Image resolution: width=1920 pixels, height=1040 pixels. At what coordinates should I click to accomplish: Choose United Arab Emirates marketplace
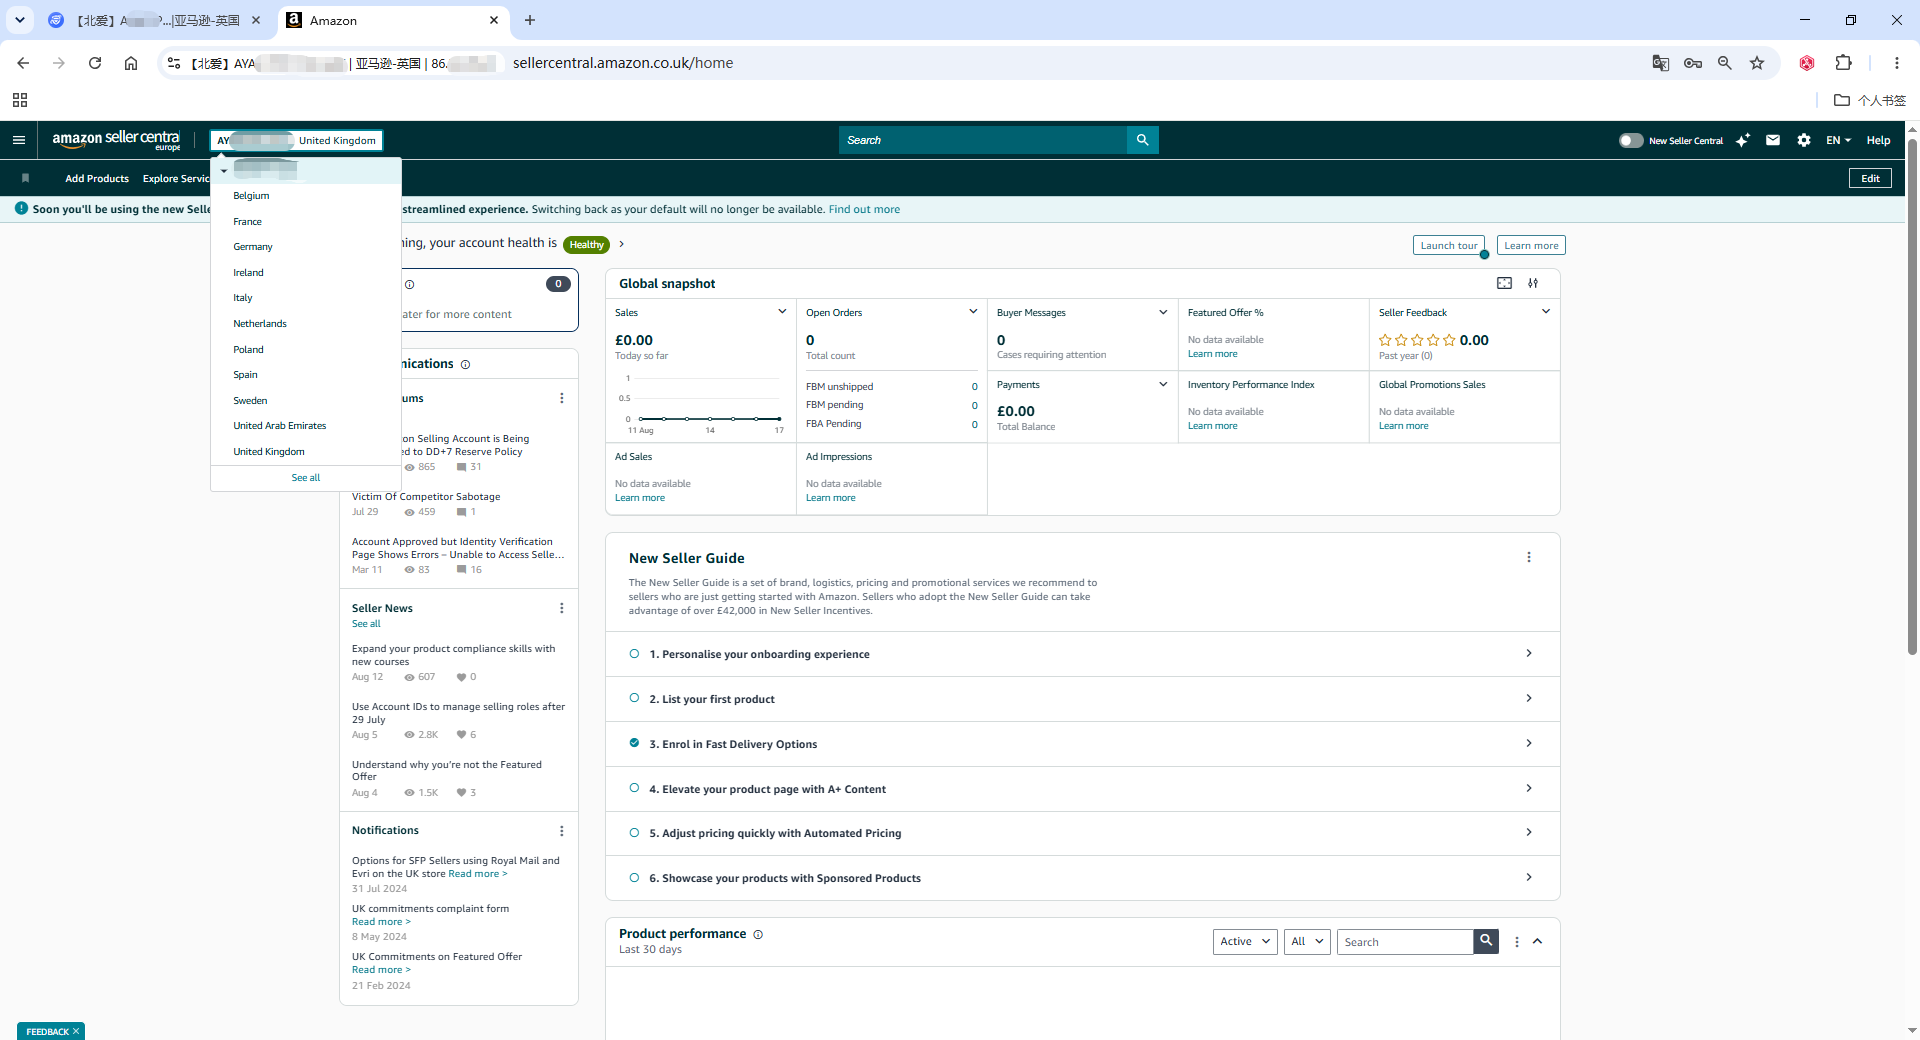[280, 426]
